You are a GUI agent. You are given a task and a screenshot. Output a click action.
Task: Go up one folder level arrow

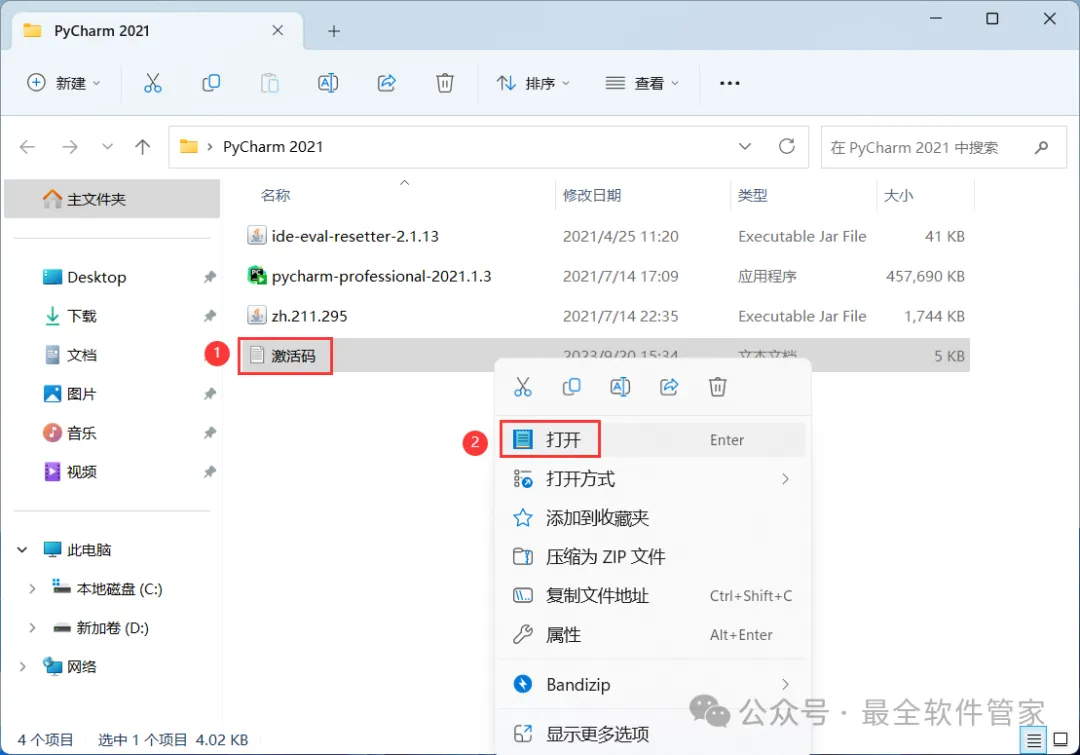(x=143, y=147)
